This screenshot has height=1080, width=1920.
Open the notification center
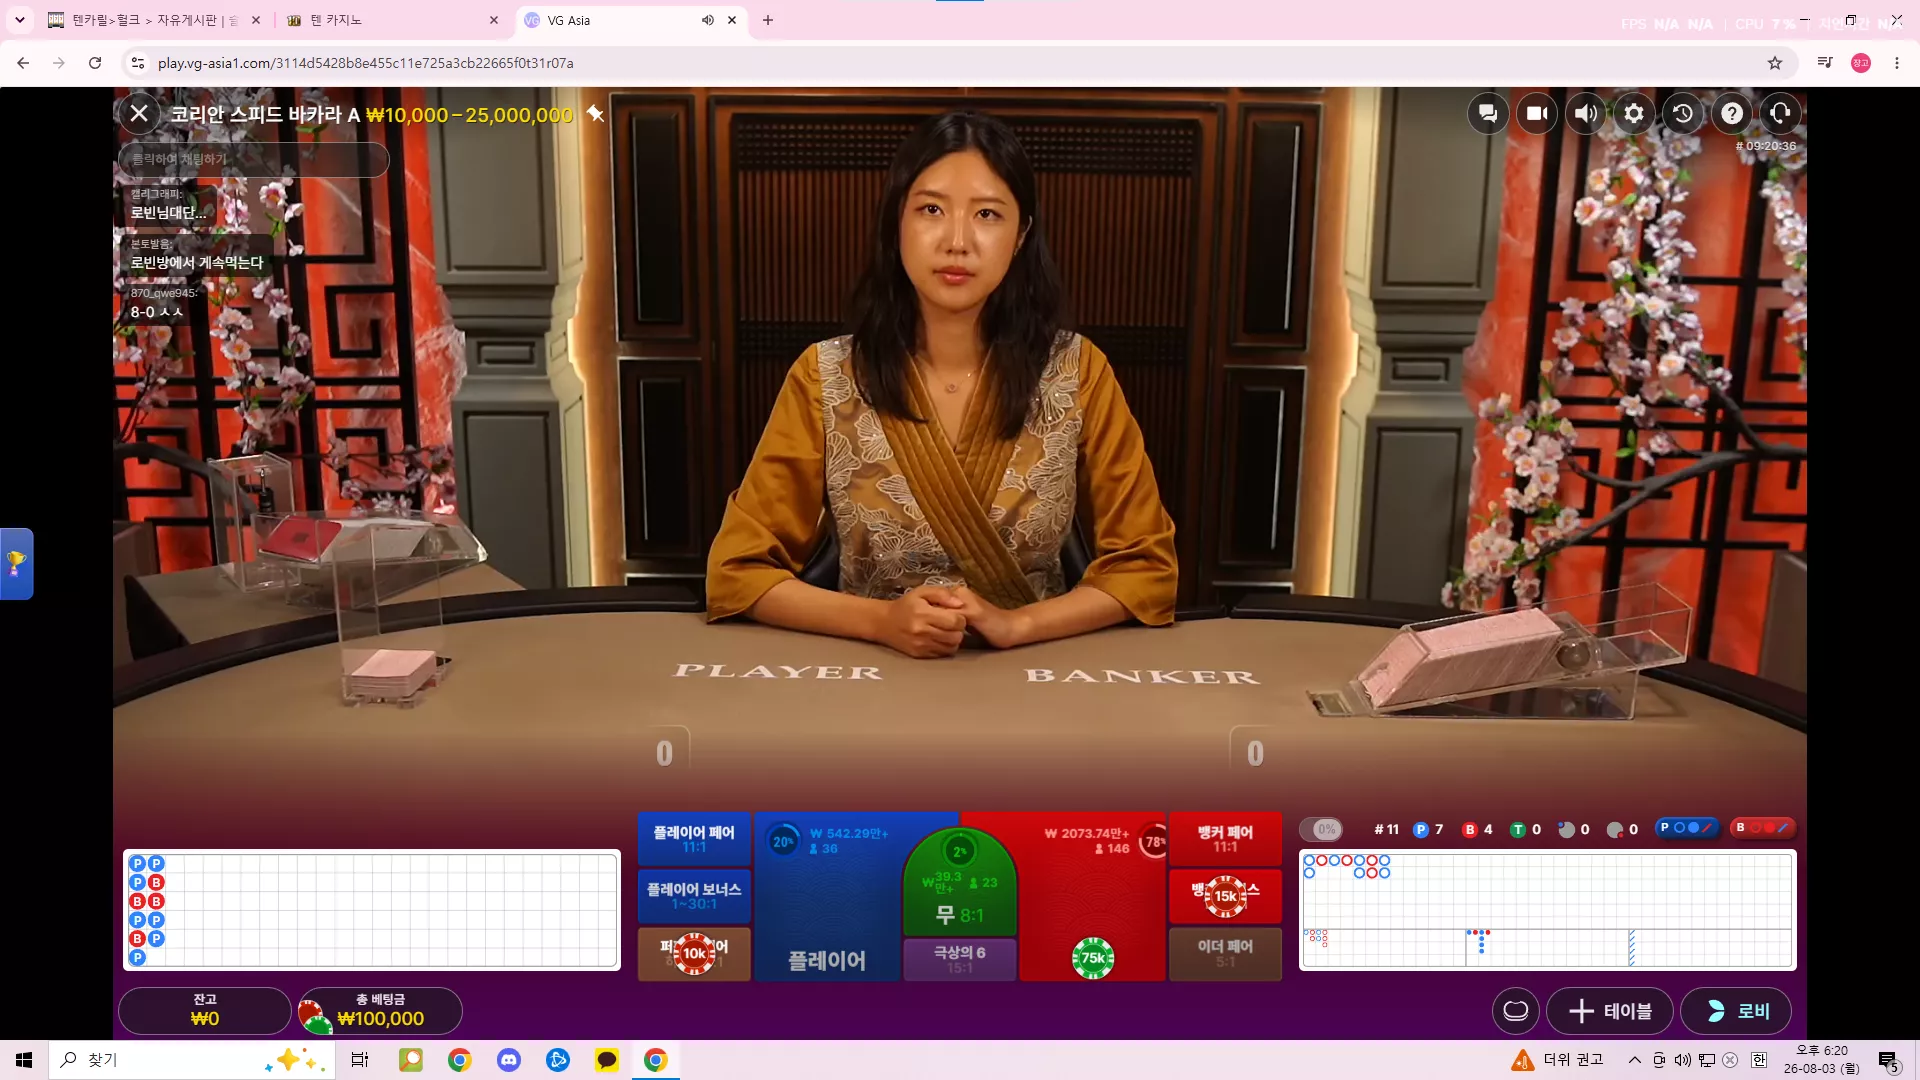1889,1061
